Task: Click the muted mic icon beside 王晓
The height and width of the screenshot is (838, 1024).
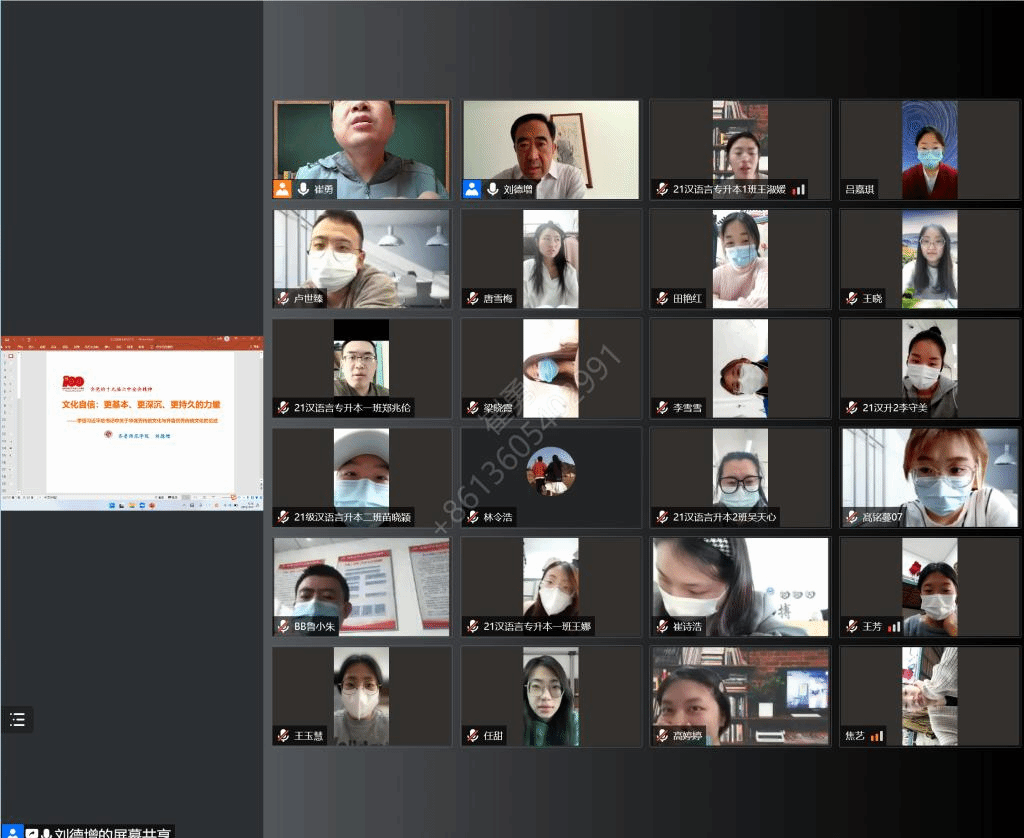Action: pos(851,298)
